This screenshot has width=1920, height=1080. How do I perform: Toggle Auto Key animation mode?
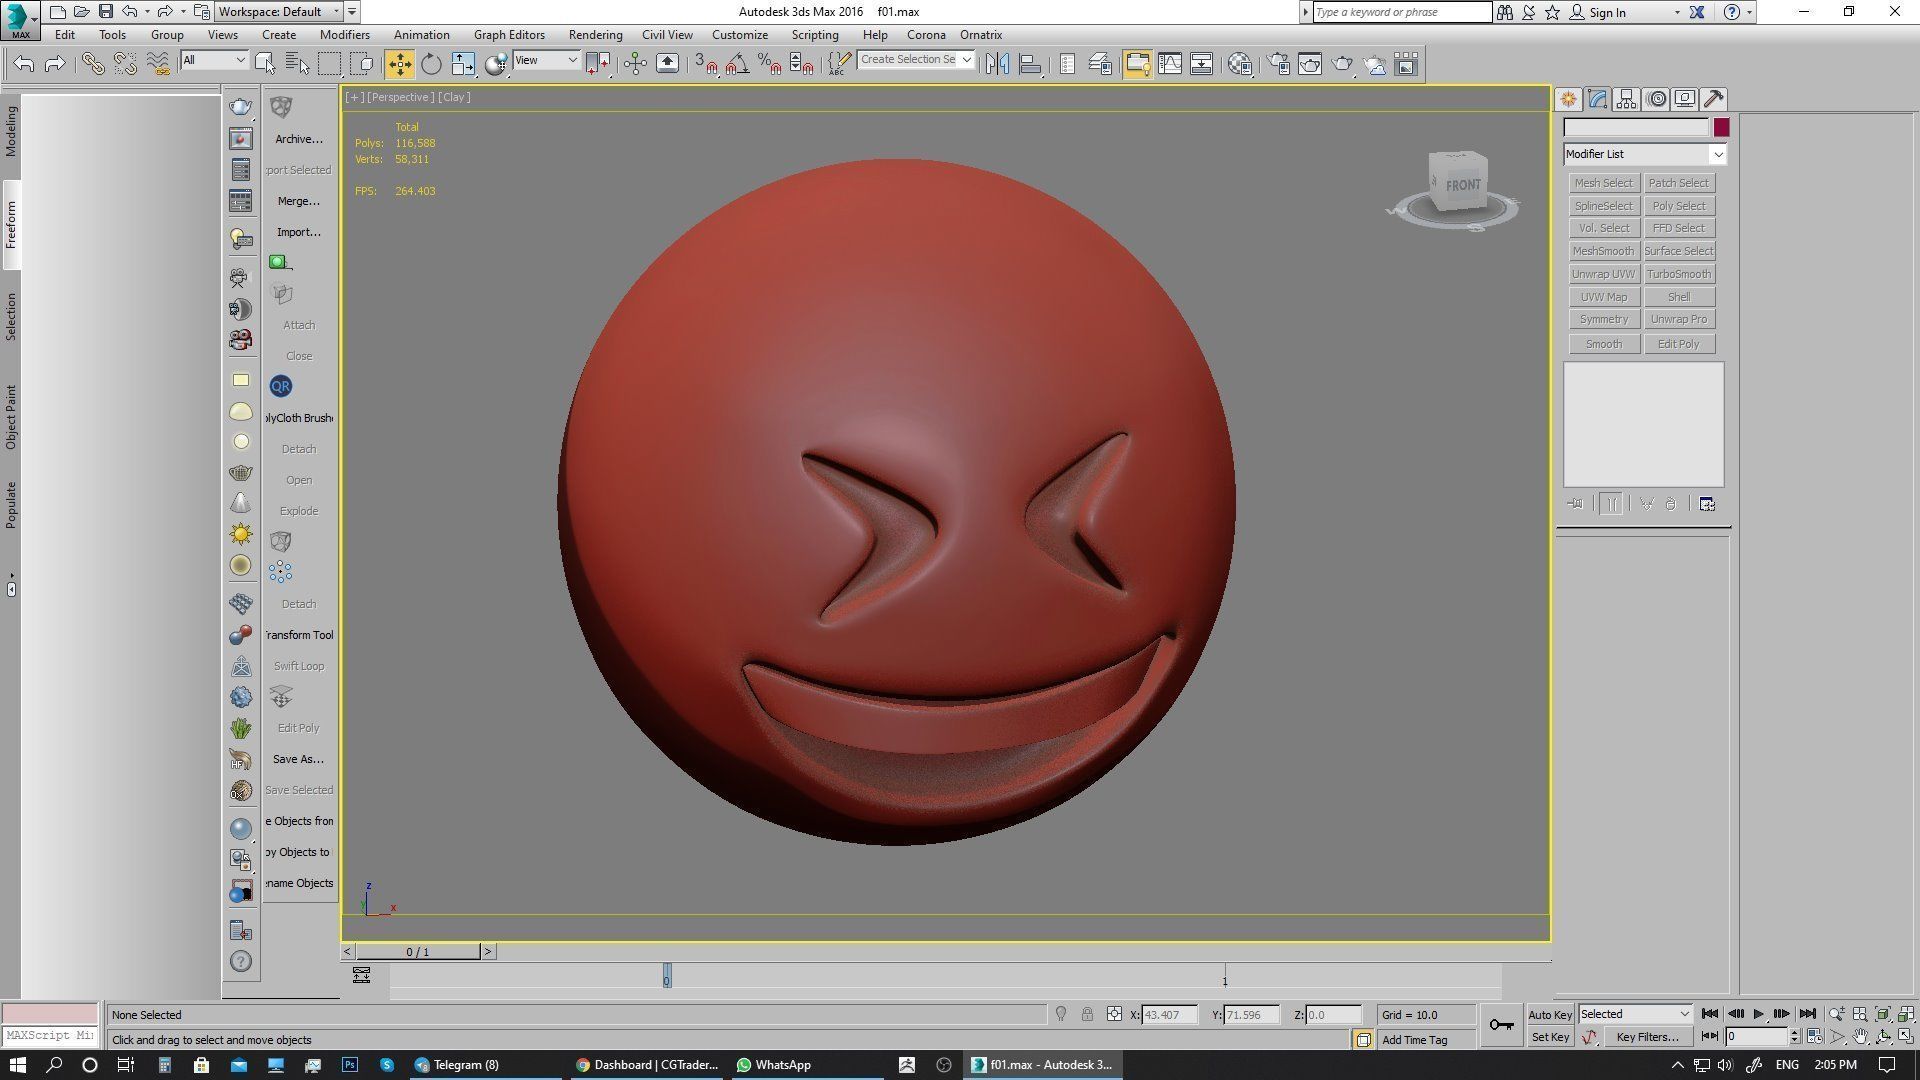point(1550,1014)
